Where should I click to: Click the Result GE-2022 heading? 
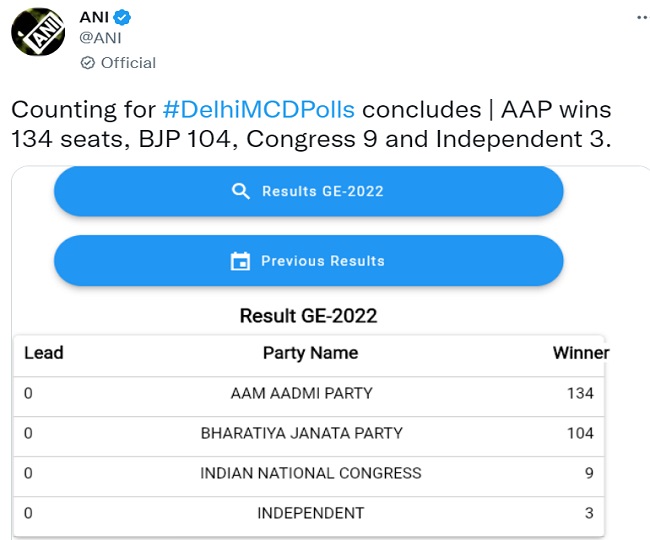308,316
